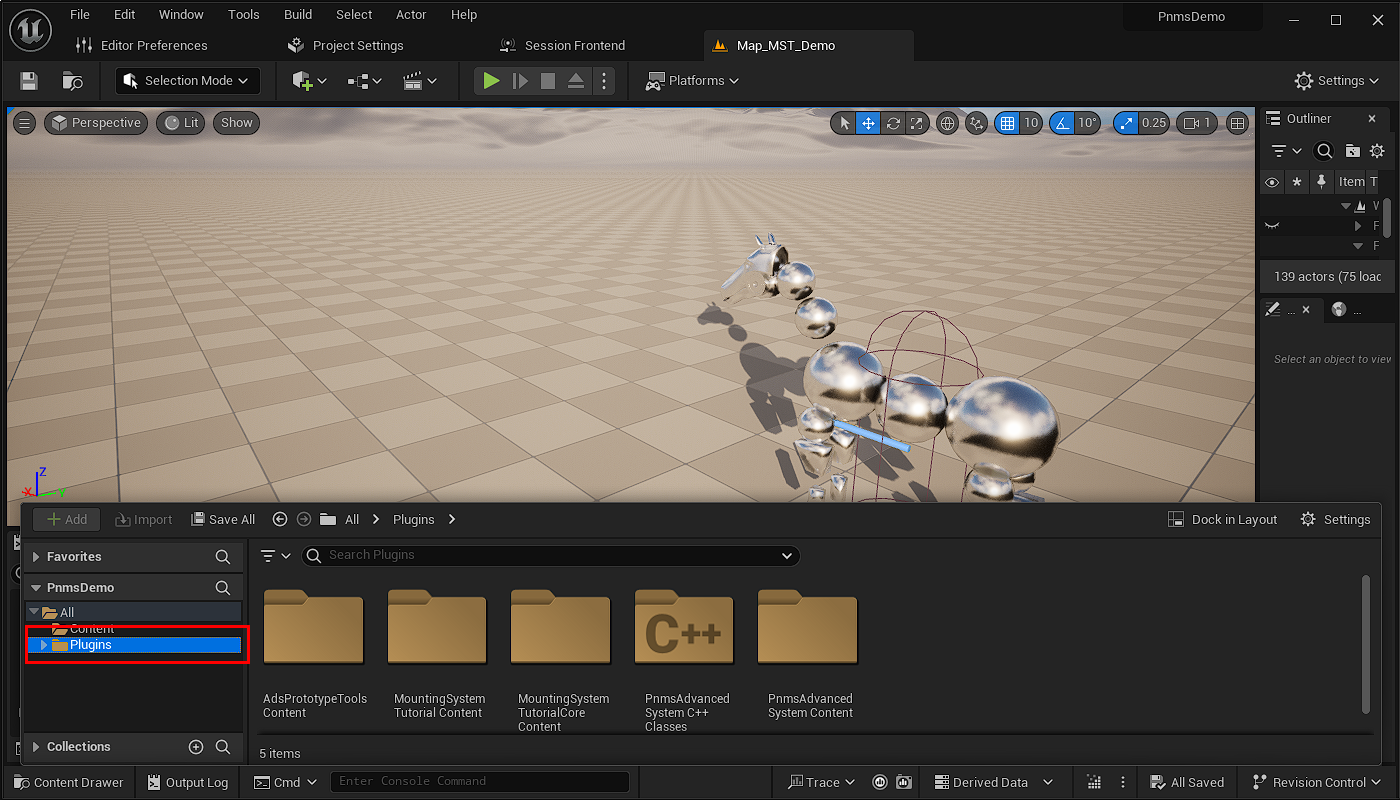
Task: Toggle scale snapping in viewport
Action: pos(1126,123)
